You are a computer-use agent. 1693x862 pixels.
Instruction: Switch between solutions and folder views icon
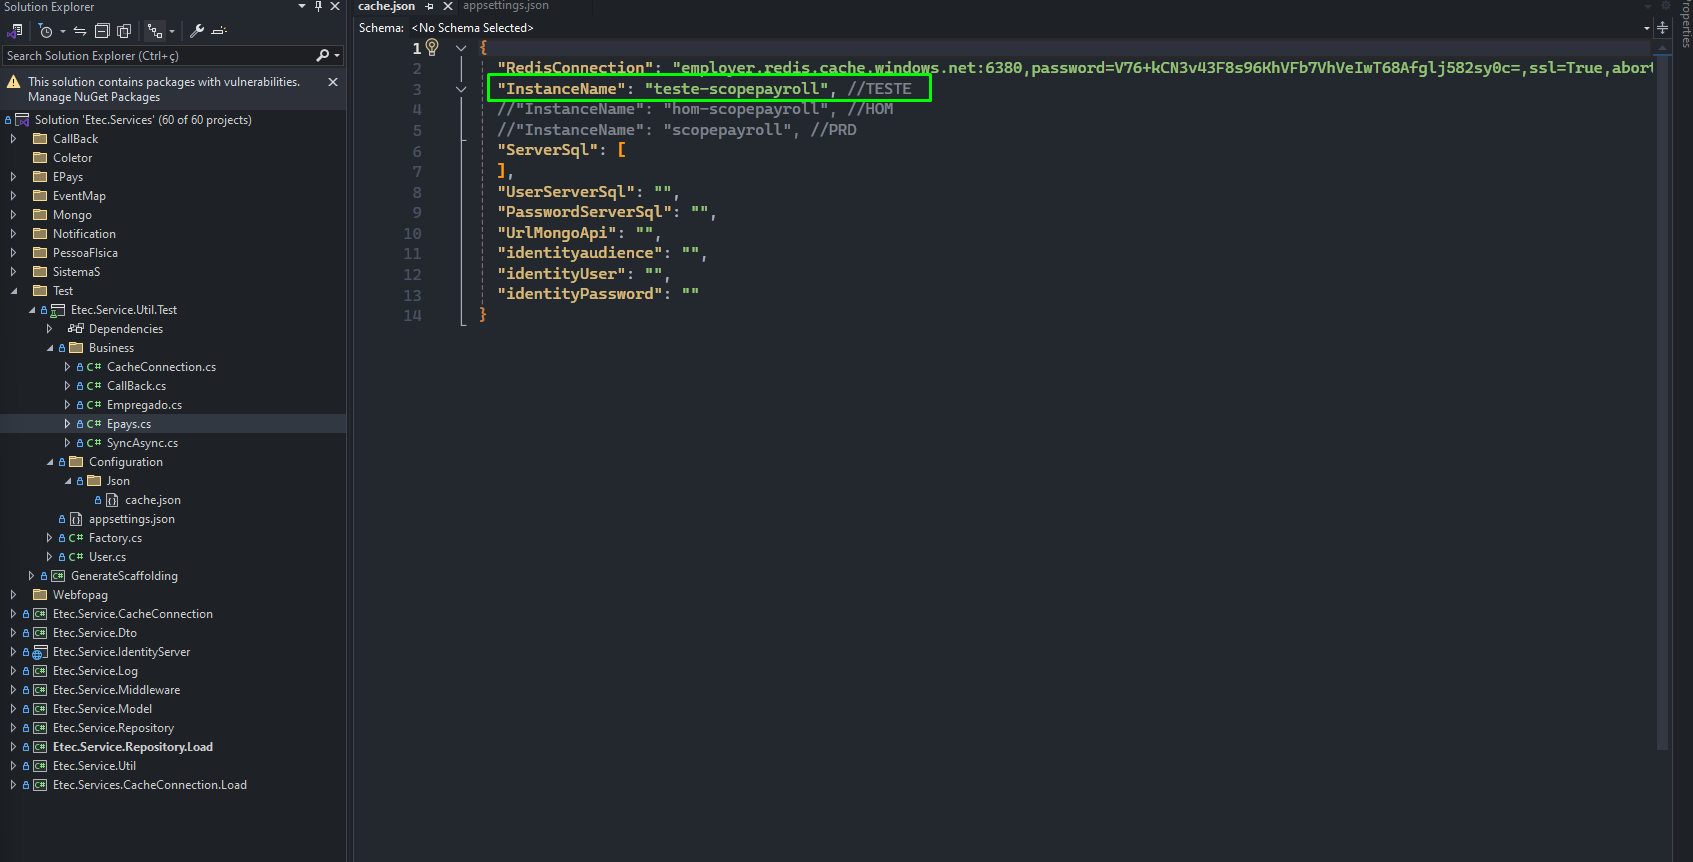pos(15,31)
